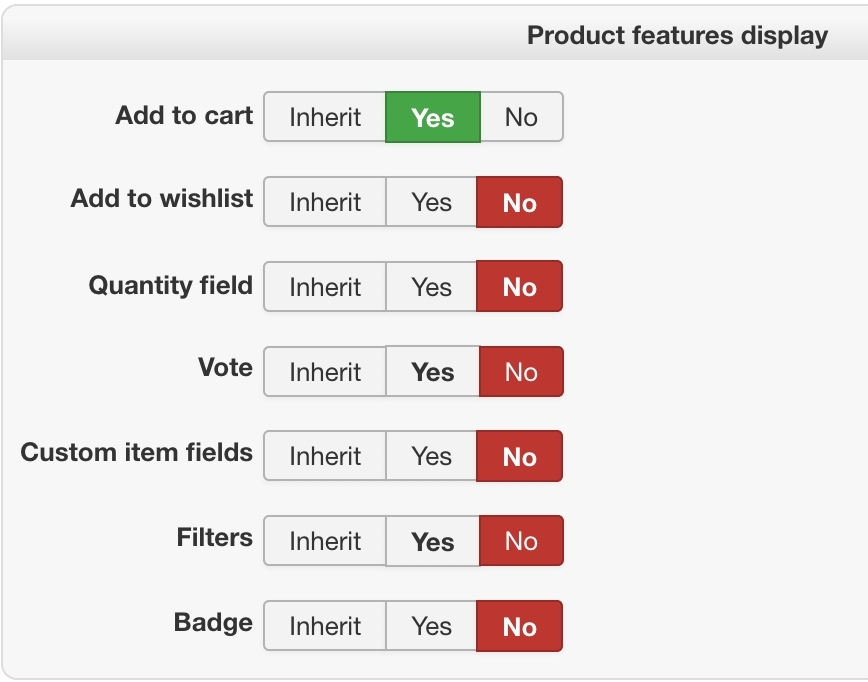The width and height of the screenshot is (868, 682).
Task: Click No for Badge display
Action: 519,626
